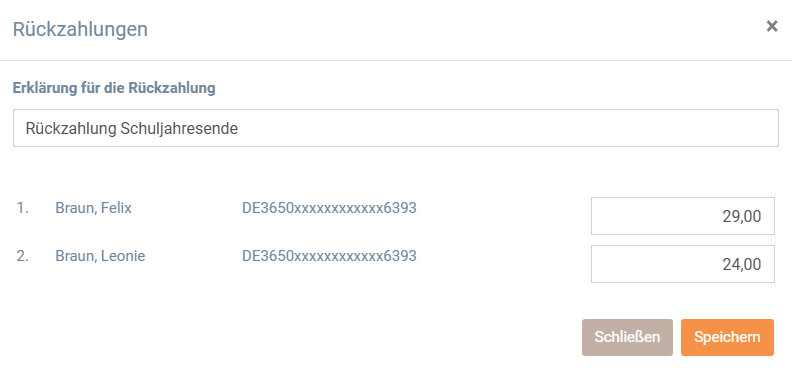Viewport: 792px width, 375px height.
Task: Click the Erklärung für die Rückzahlung label
Action: 114,88
